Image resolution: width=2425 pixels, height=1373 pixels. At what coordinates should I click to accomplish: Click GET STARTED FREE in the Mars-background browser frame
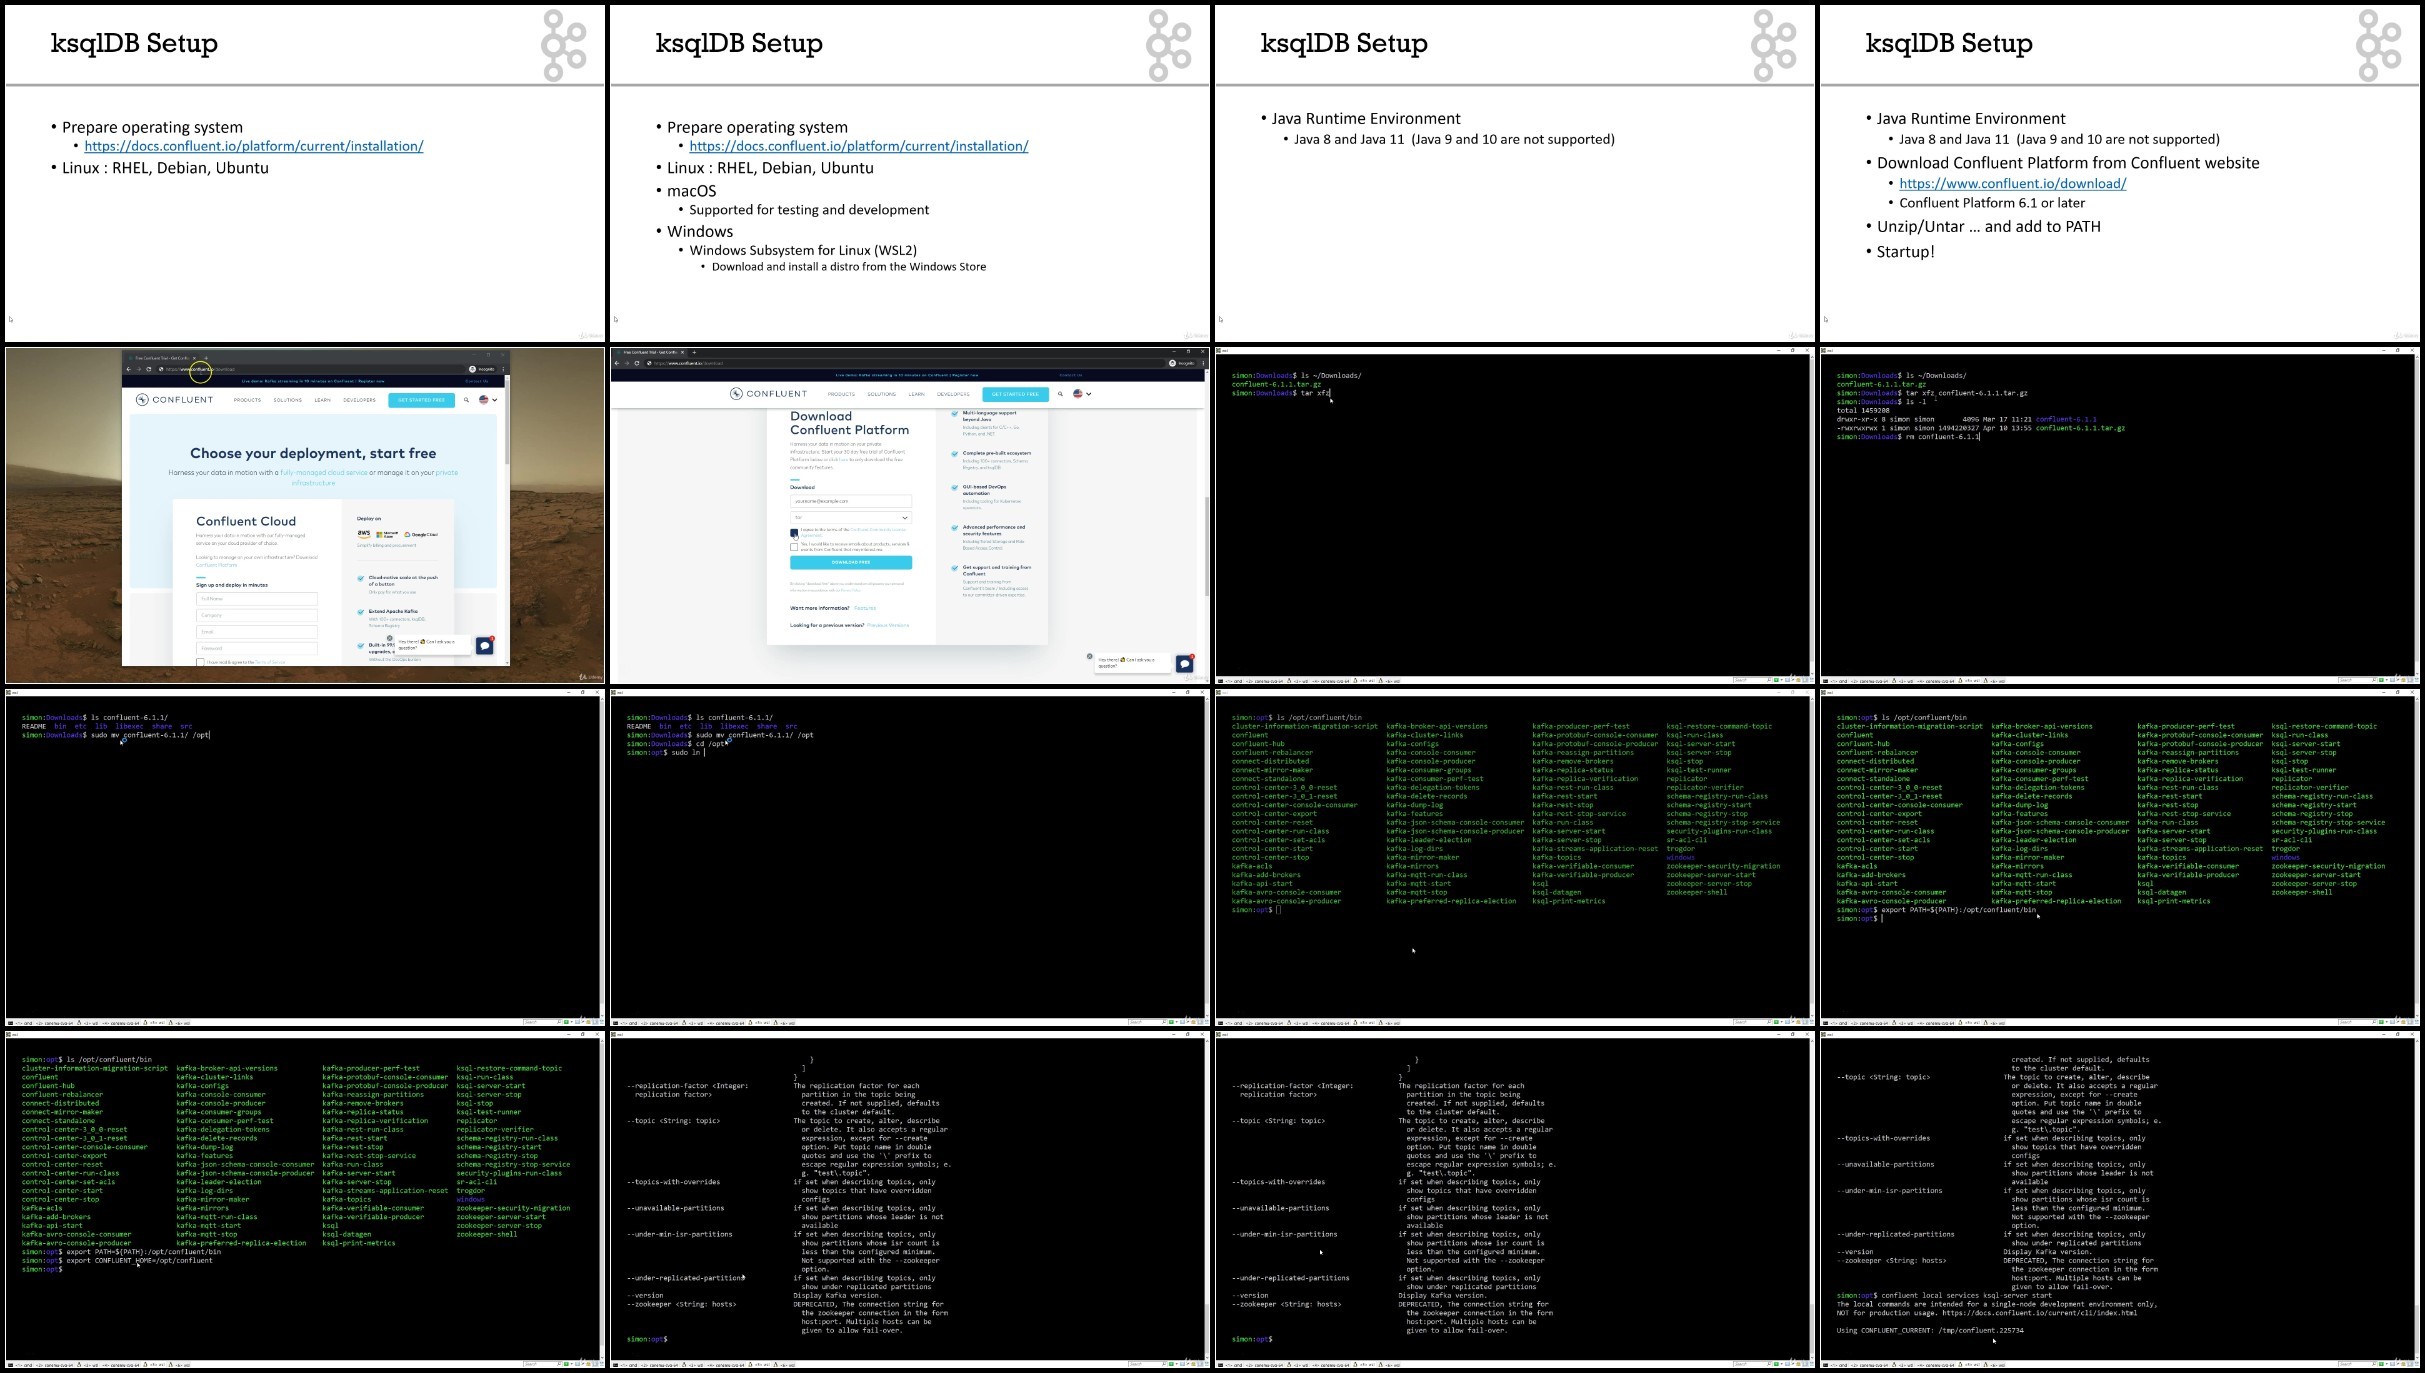tap(422, 400)
